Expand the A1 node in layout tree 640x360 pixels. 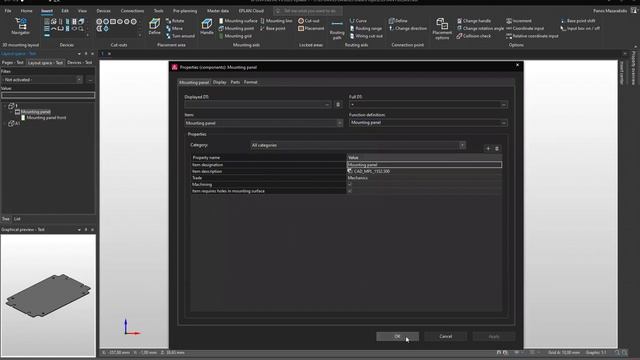5,123
